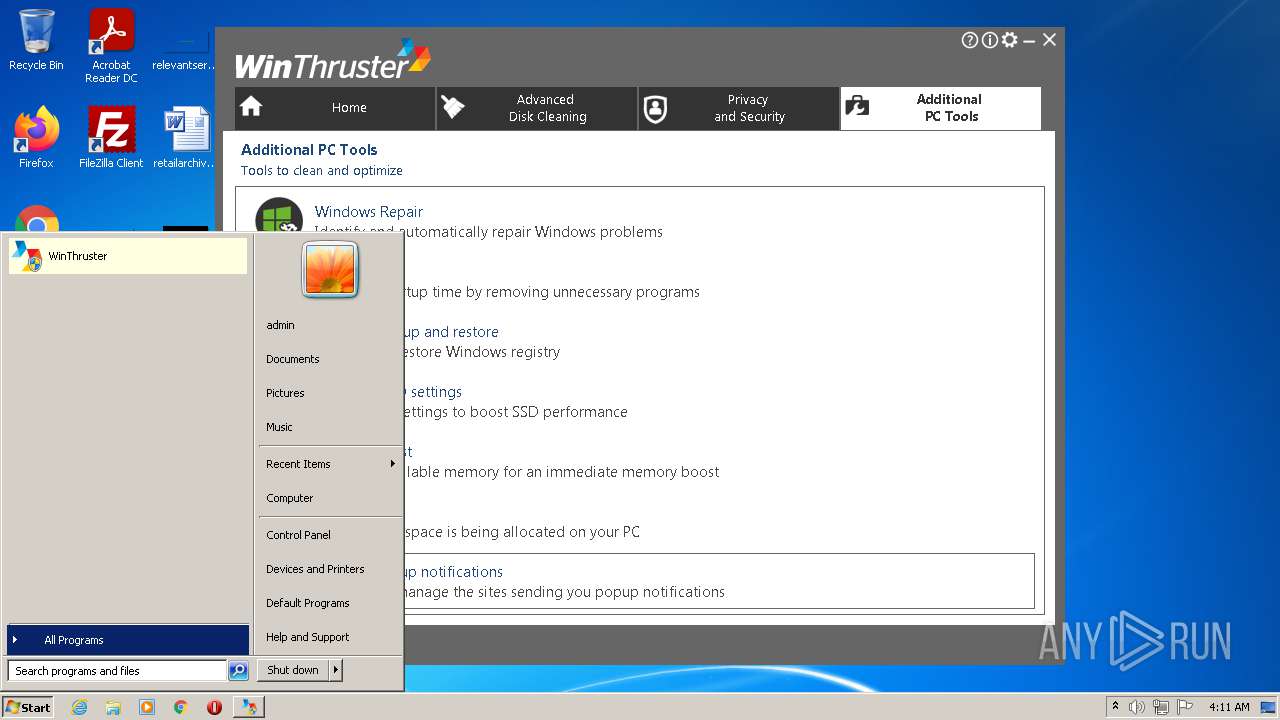
Task: Open the Windows Repair tool link
Action: pos(368,212)
